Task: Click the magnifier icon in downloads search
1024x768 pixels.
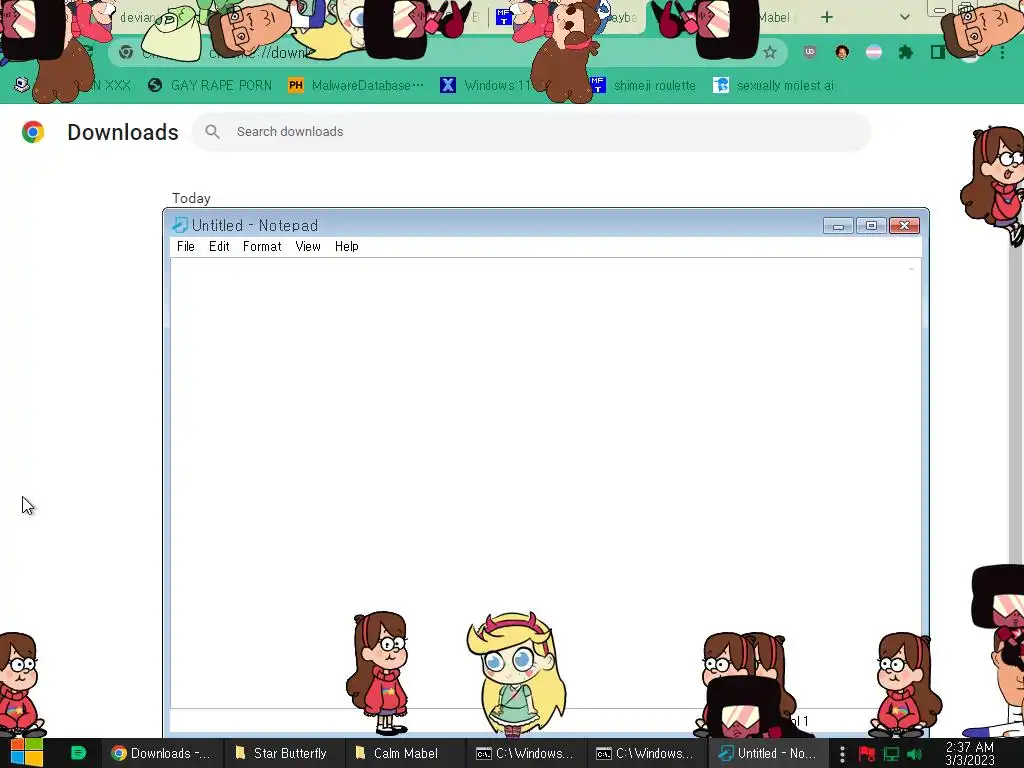Action: point(212,131)
